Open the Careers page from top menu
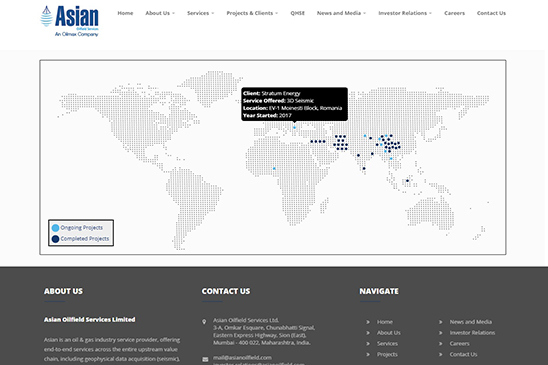 tap(454, 13)
